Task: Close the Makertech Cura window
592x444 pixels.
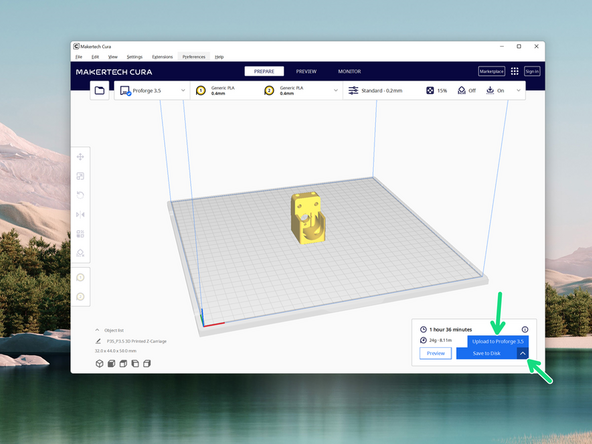Action: (536, 46)
